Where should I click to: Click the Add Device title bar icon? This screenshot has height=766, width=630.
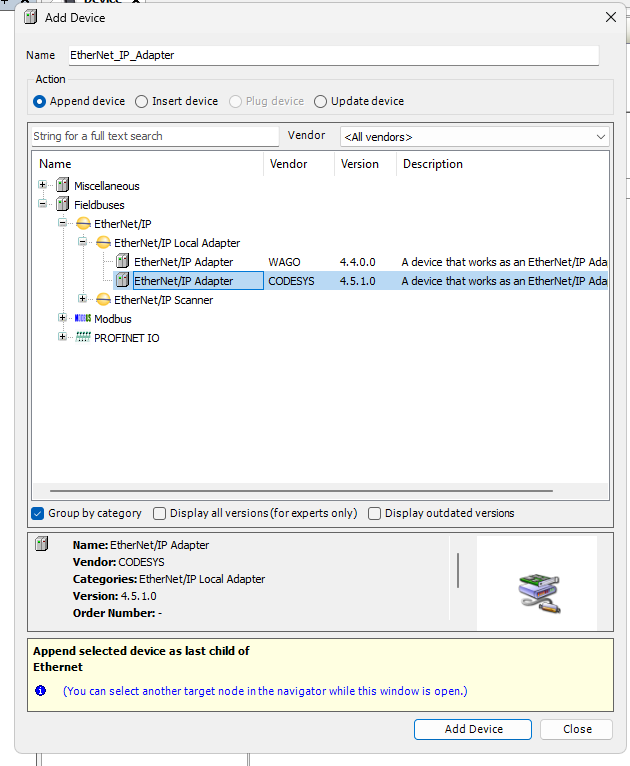pos(31,17)
